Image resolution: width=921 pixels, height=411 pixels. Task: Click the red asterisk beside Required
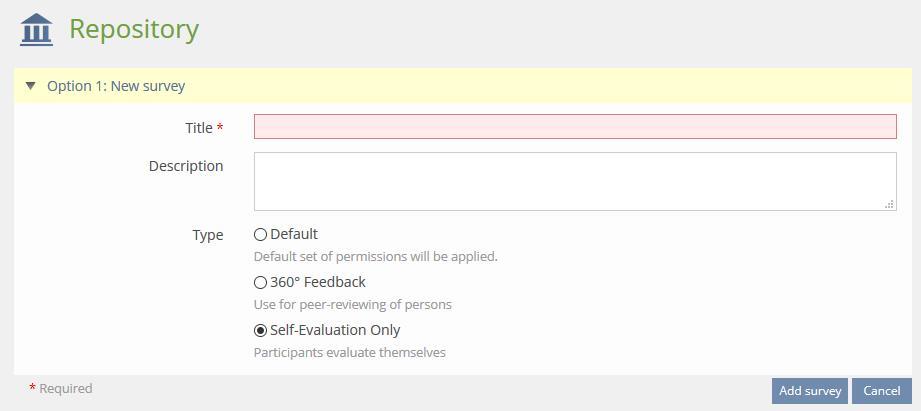[x=32, y=389]
